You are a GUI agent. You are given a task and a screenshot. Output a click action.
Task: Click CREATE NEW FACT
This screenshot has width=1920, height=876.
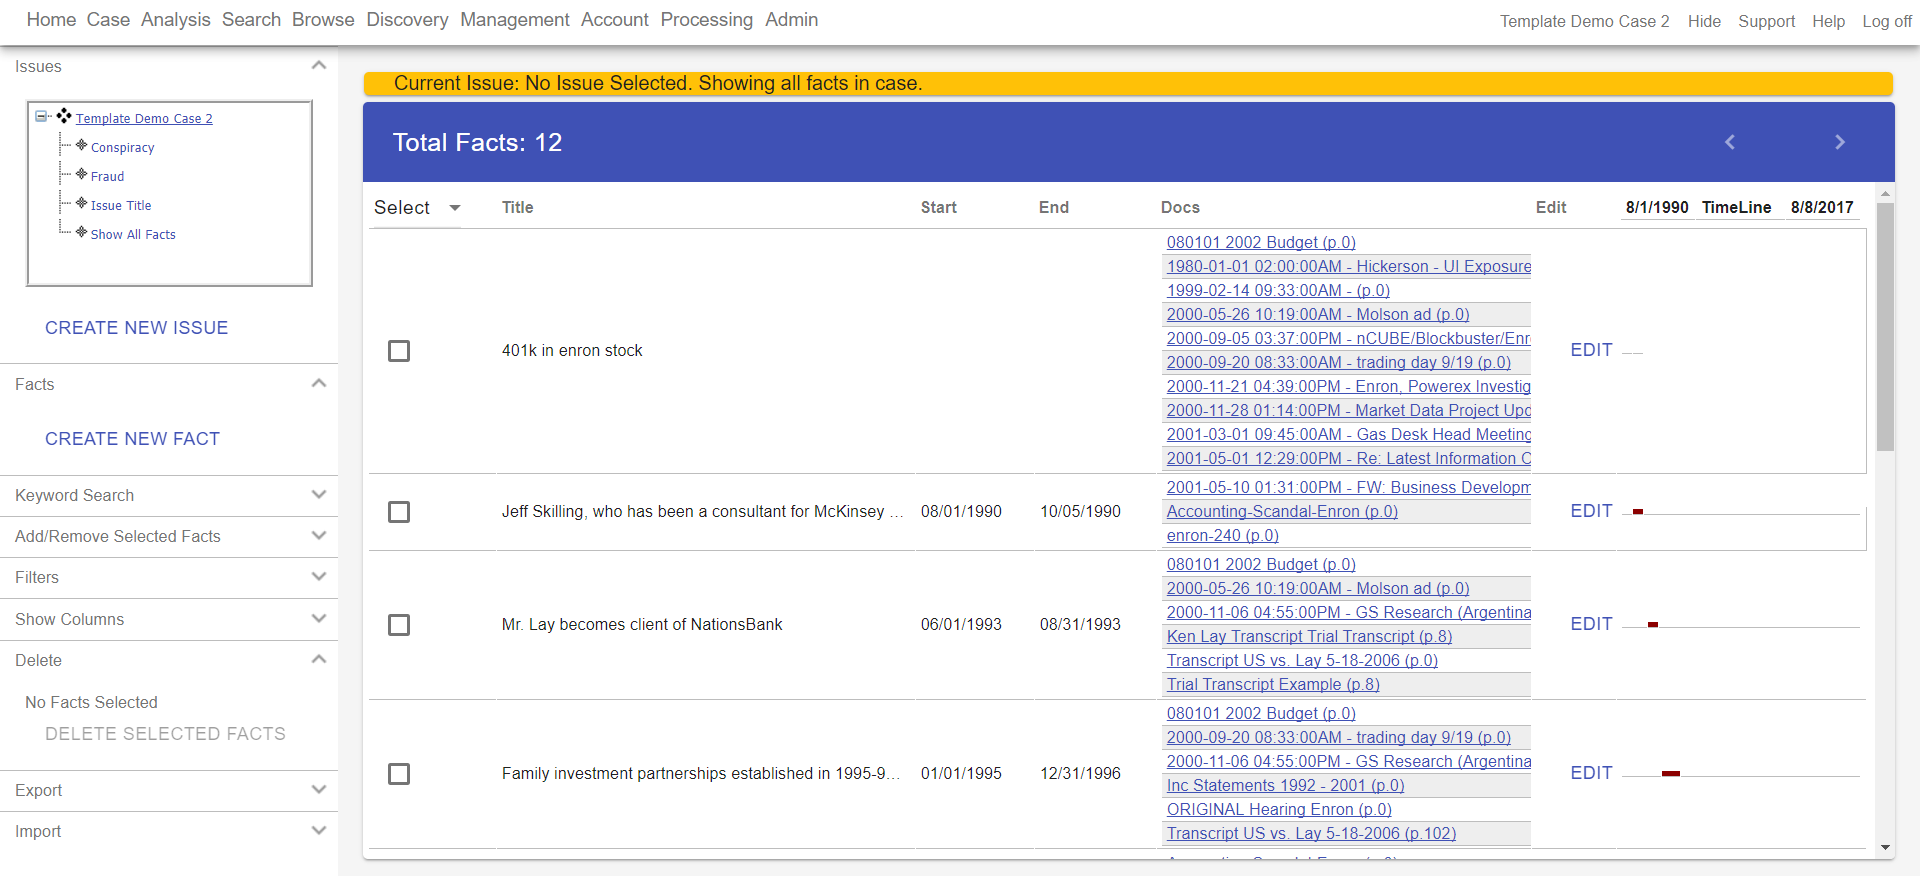tap(132, 439)
